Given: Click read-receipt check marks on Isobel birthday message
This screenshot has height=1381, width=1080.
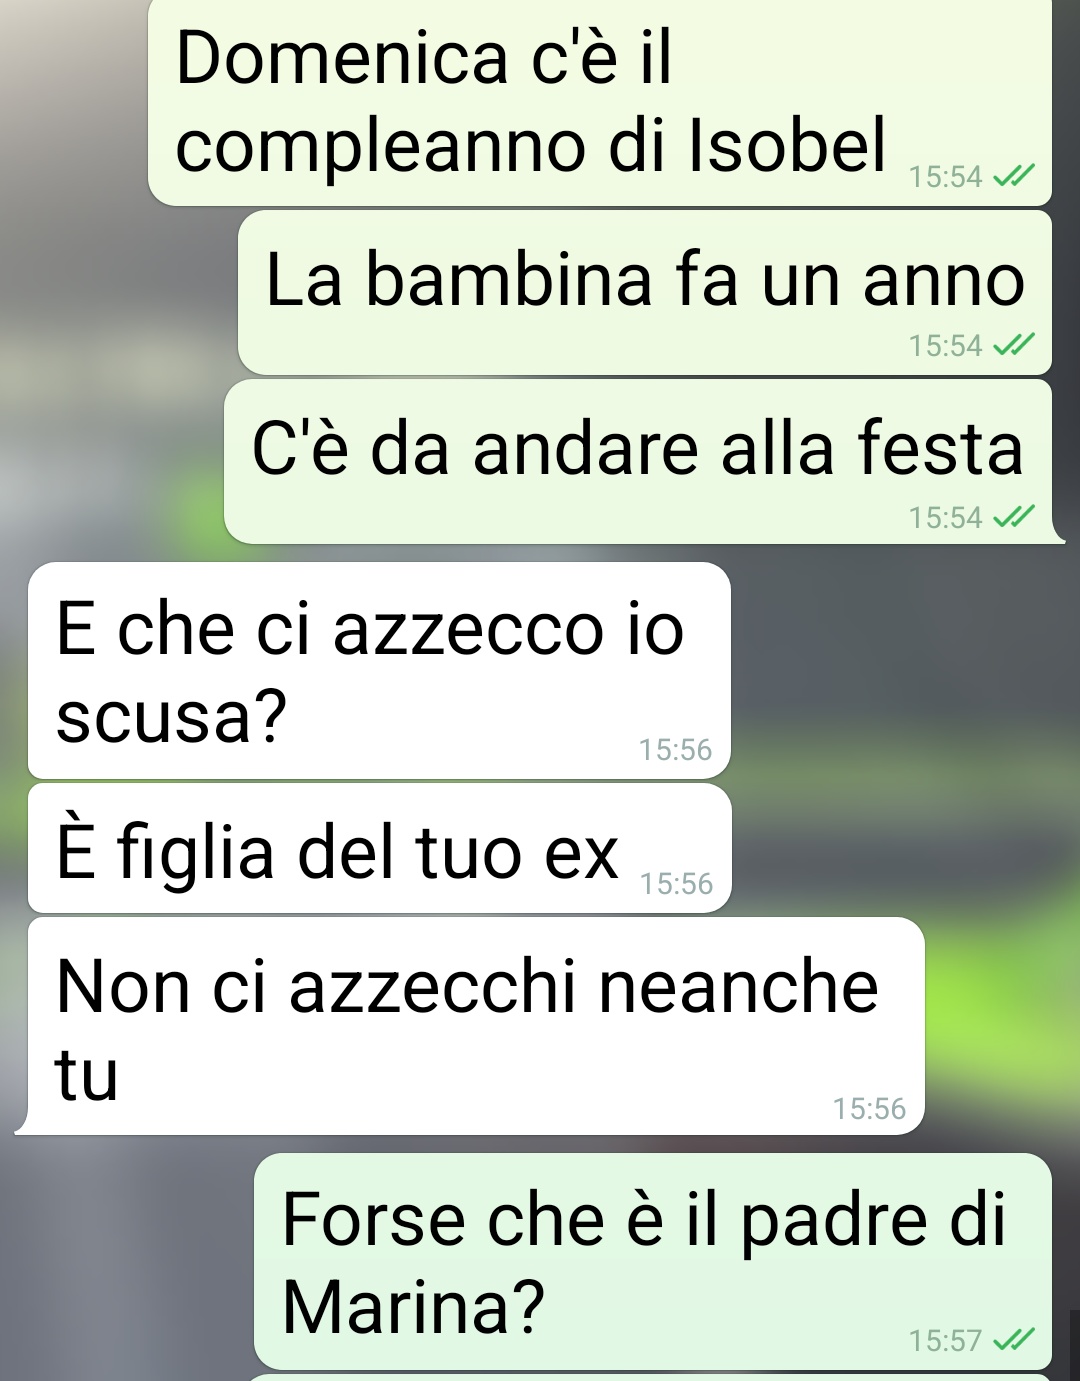Looking at the screenshot, I should click(1013, 176).
